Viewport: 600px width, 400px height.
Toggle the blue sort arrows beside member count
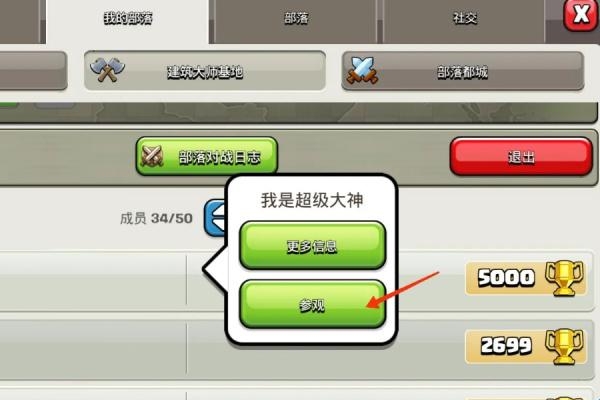click(216, 217)
